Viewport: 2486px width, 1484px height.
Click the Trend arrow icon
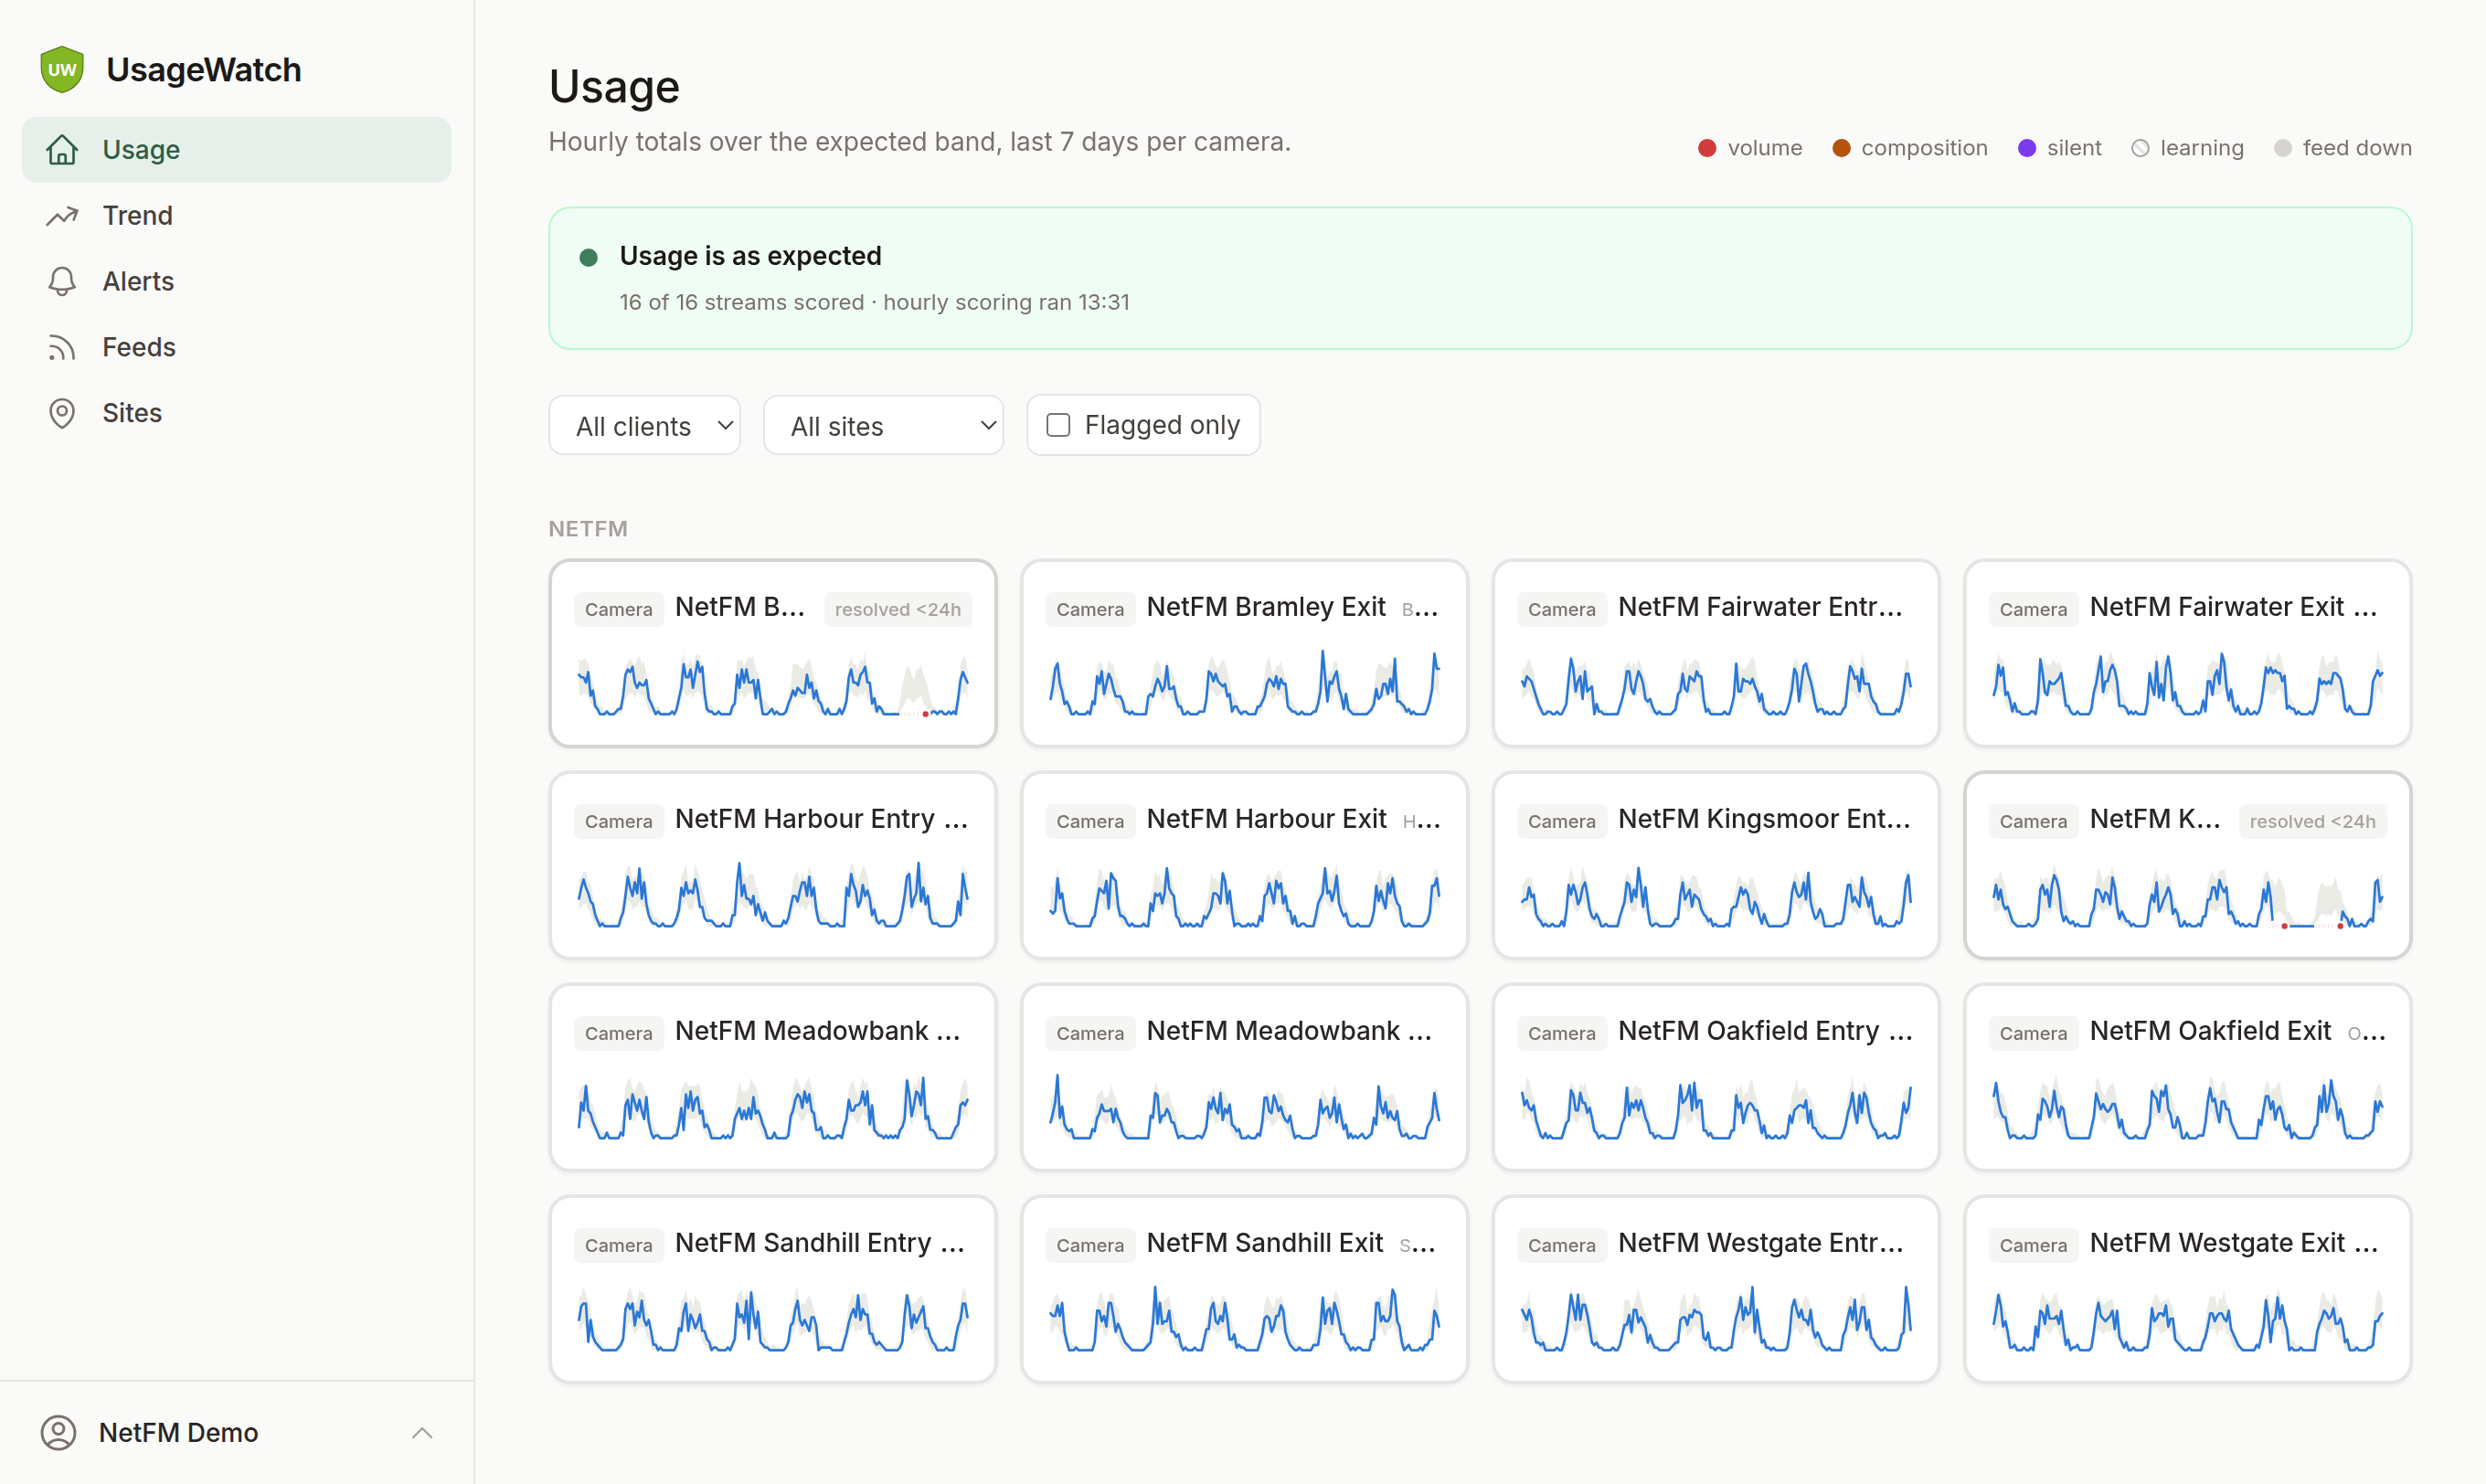pyautogui.click(x=62, y=216)
